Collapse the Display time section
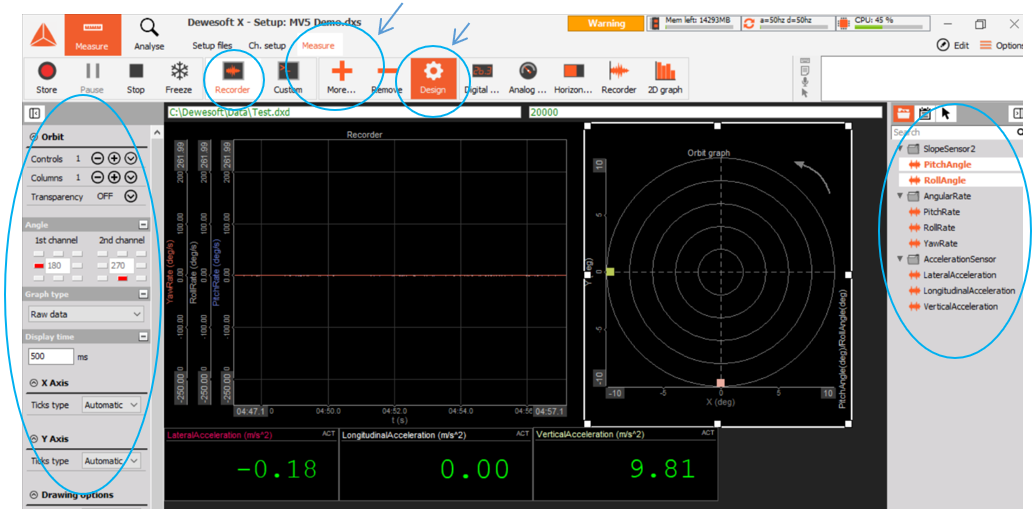The image size is (1033, 516). coord(143,337)
